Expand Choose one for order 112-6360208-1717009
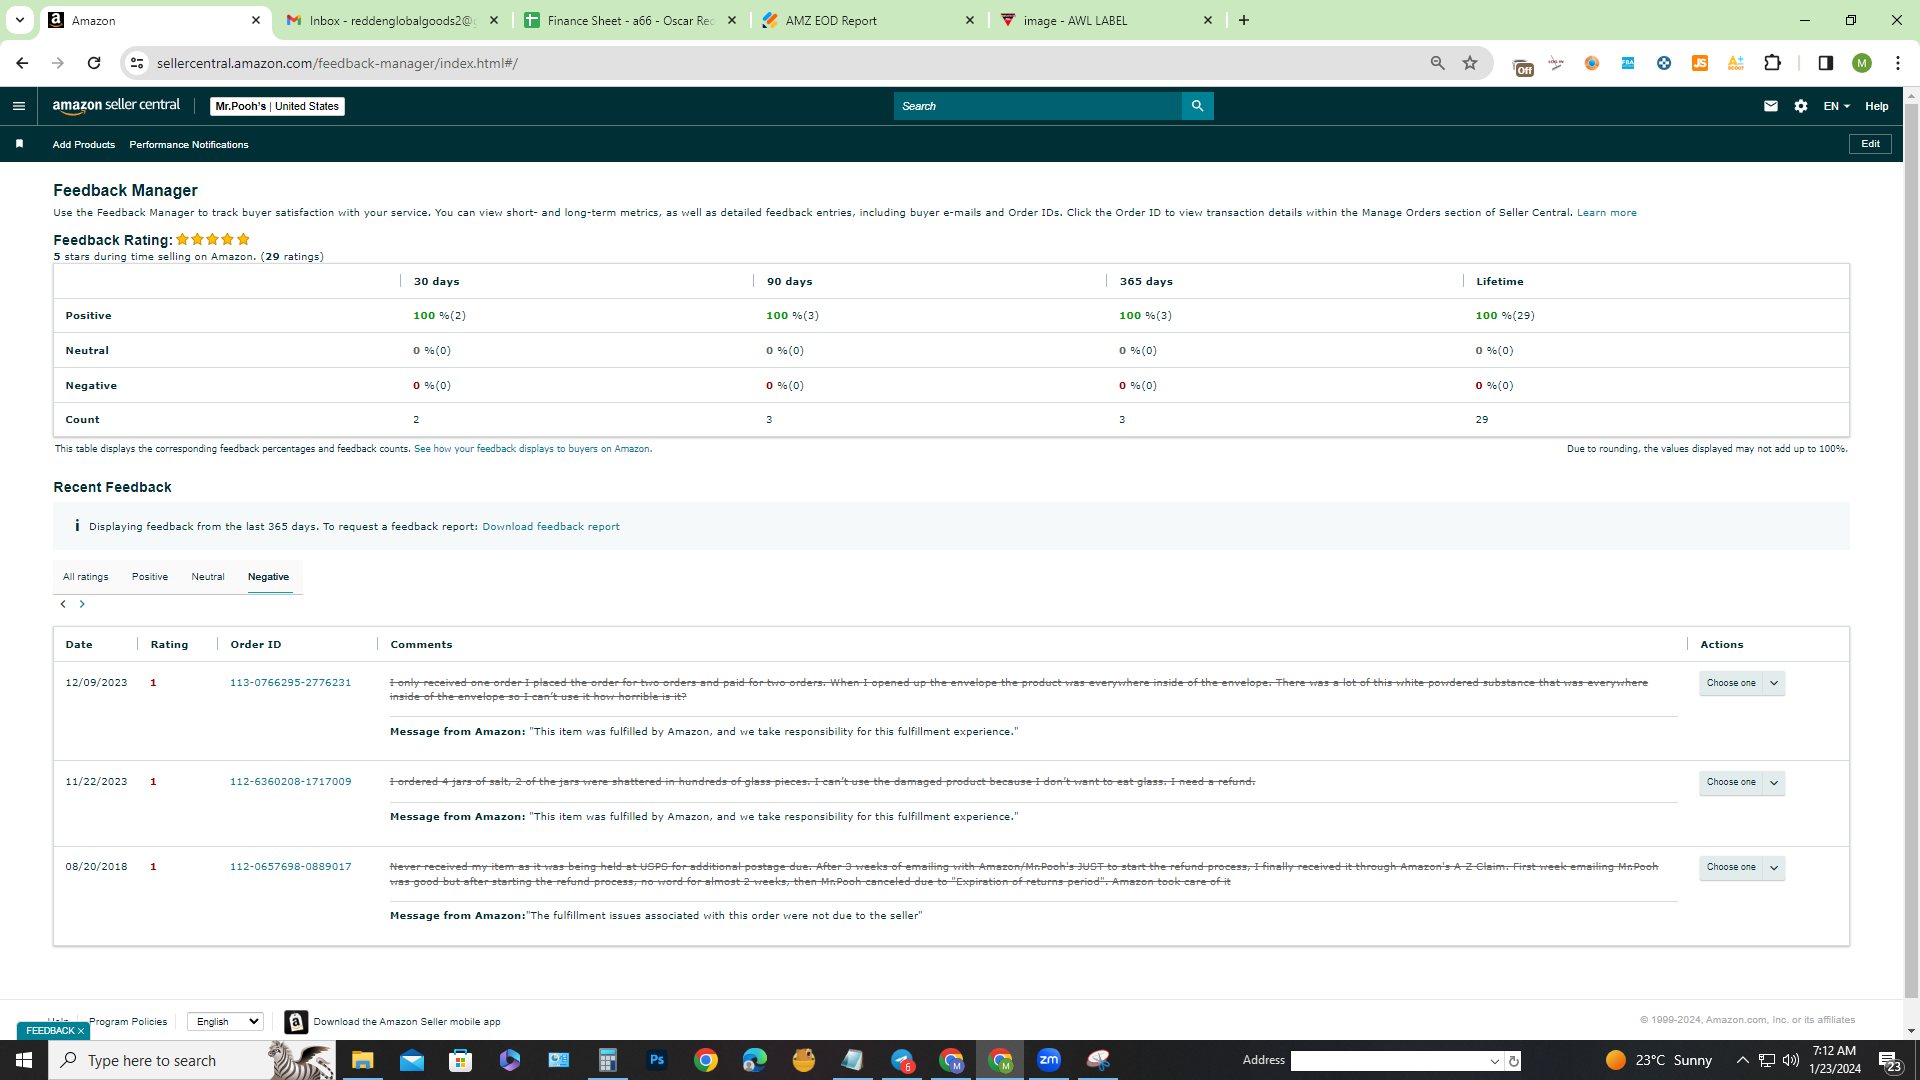Viewport: 1920px width, 1080px height. (x=1742, y=782)
